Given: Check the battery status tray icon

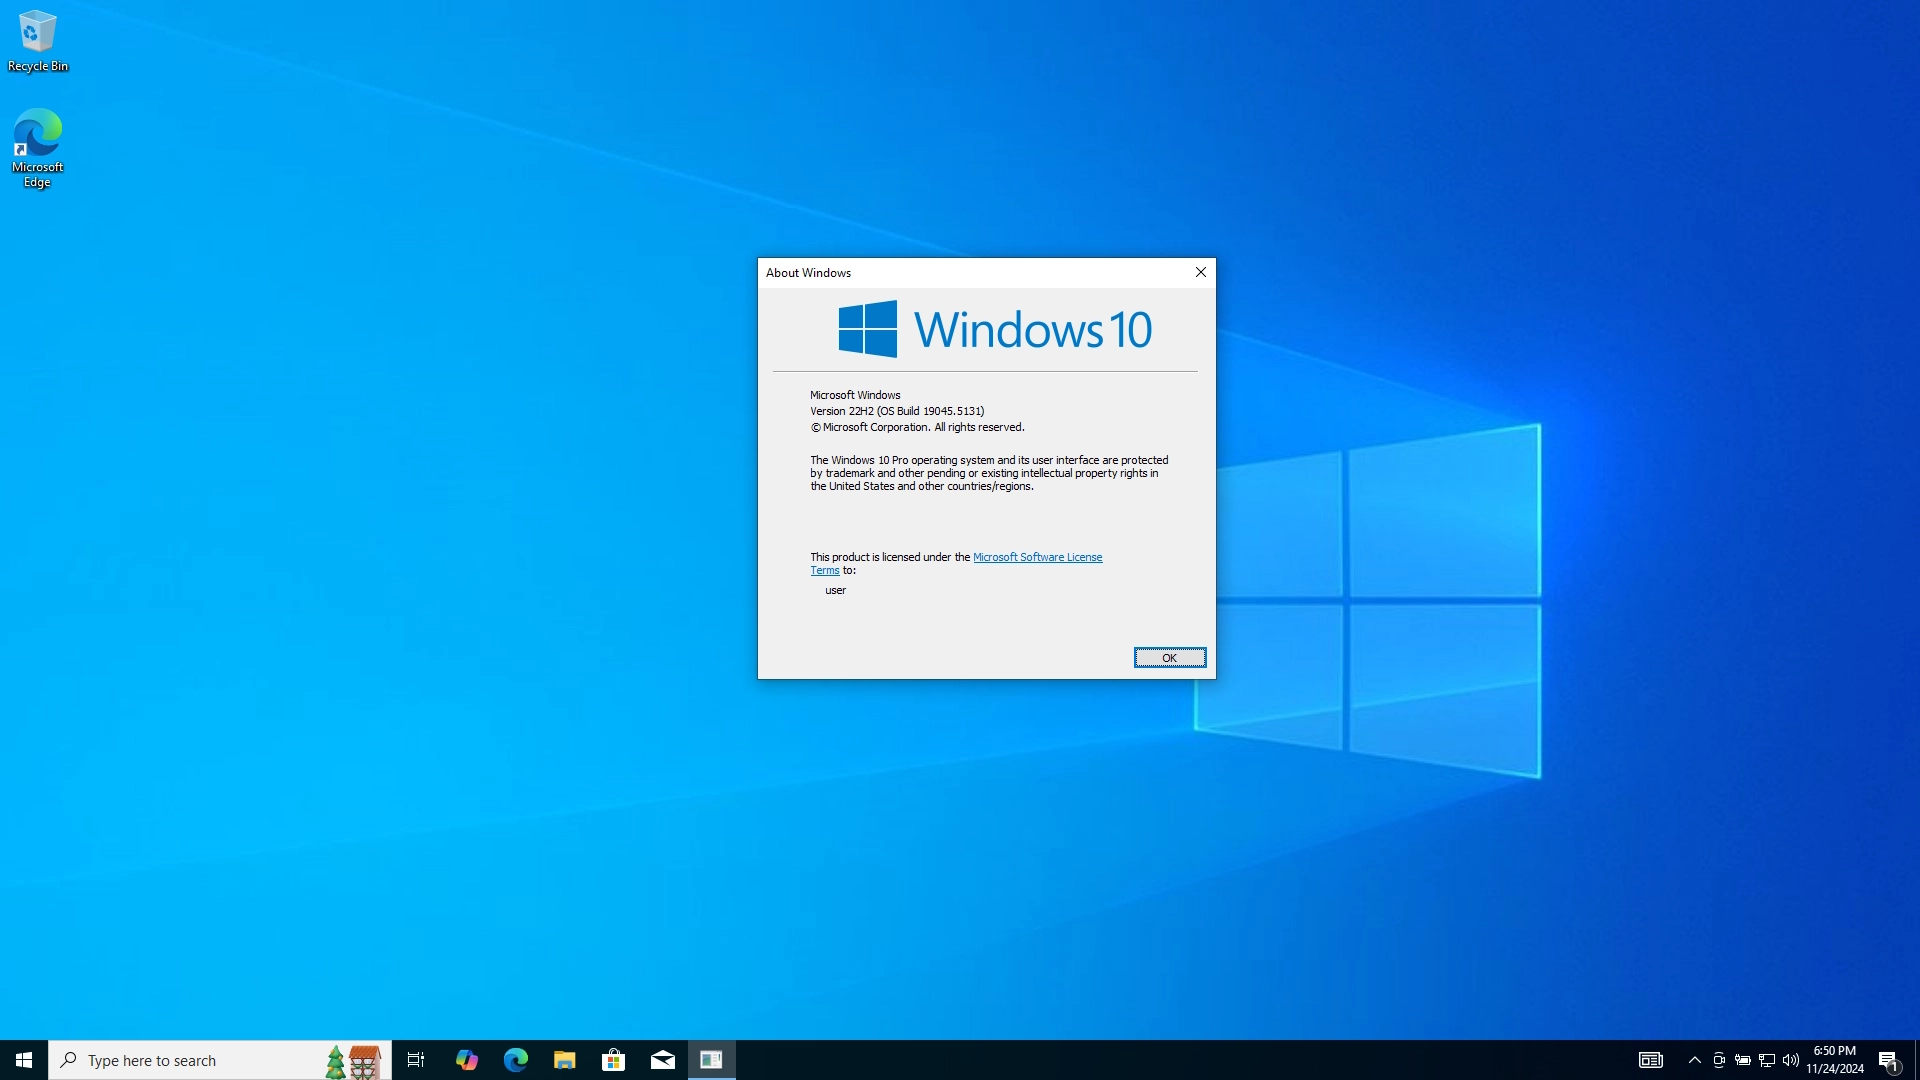Looking at the screenshot, I should (1742, 1060).
